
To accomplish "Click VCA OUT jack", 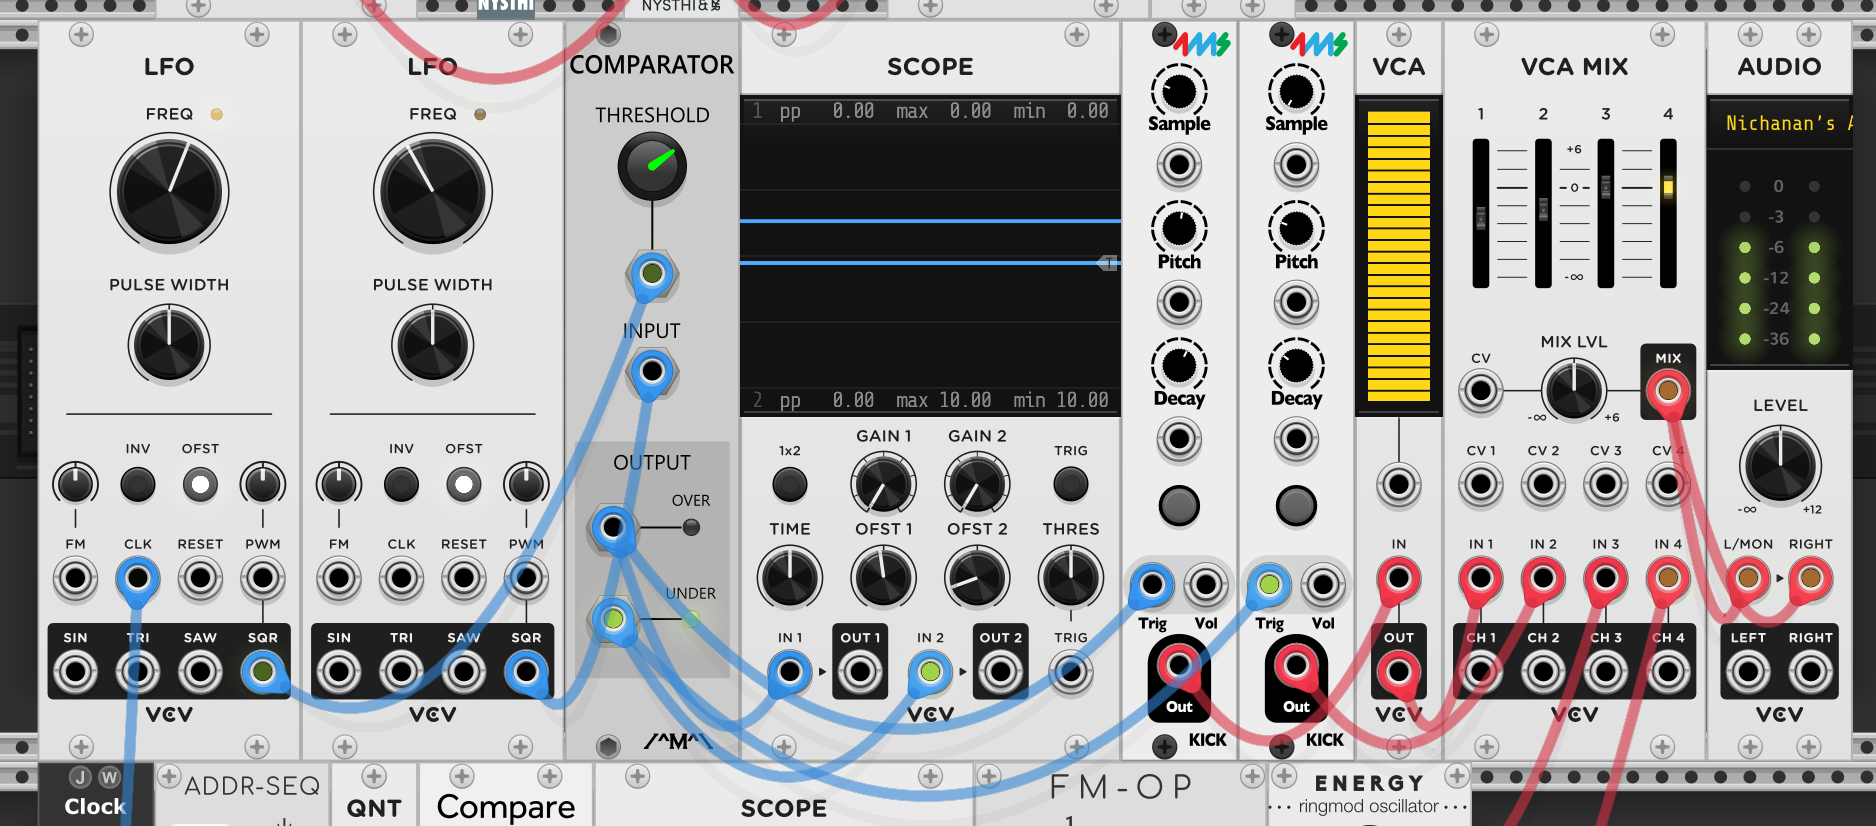I will click(1398, 672).
